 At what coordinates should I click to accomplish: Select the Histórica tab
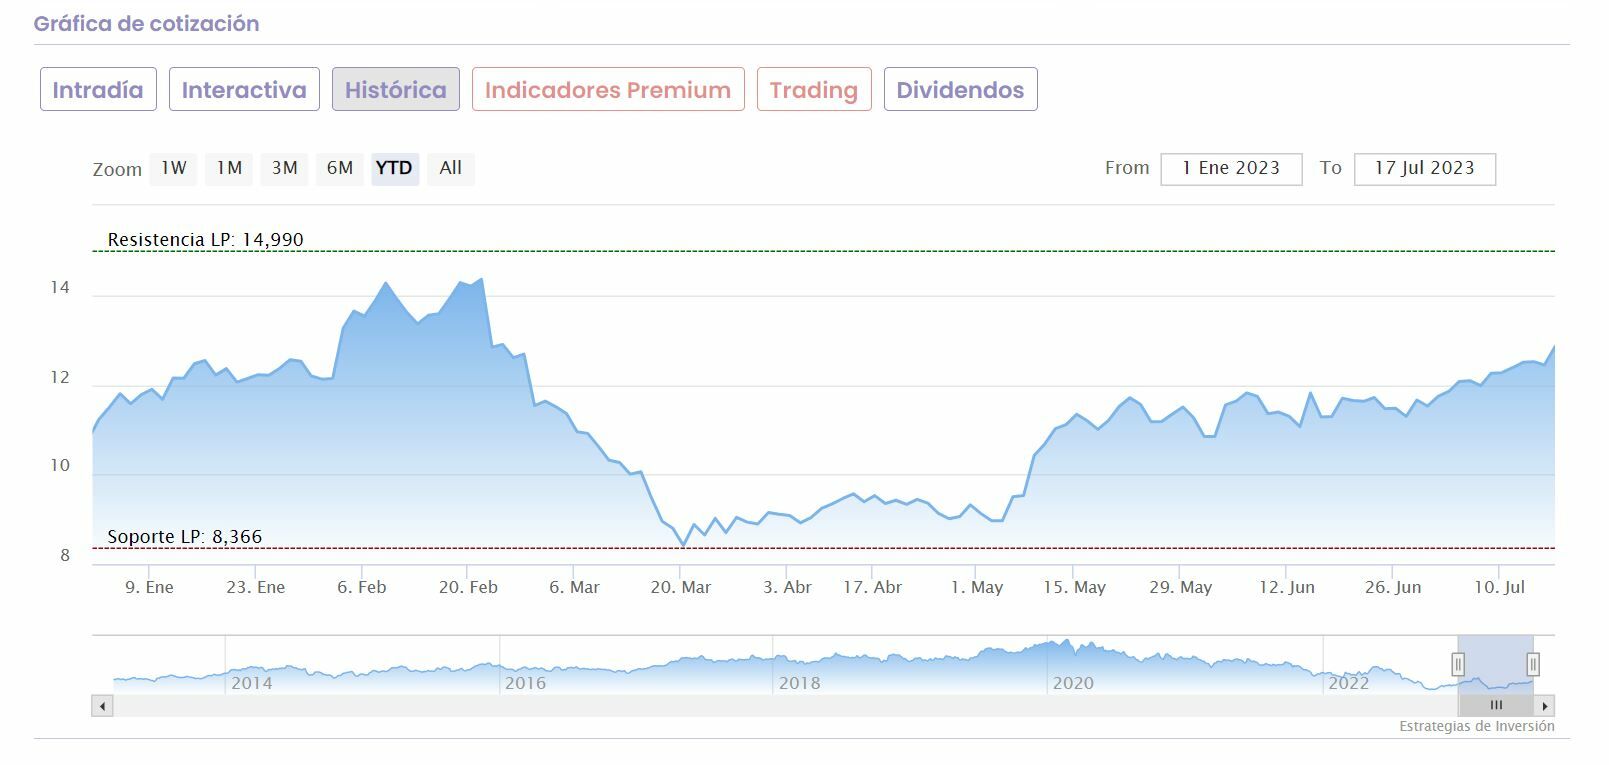[396, 90]
